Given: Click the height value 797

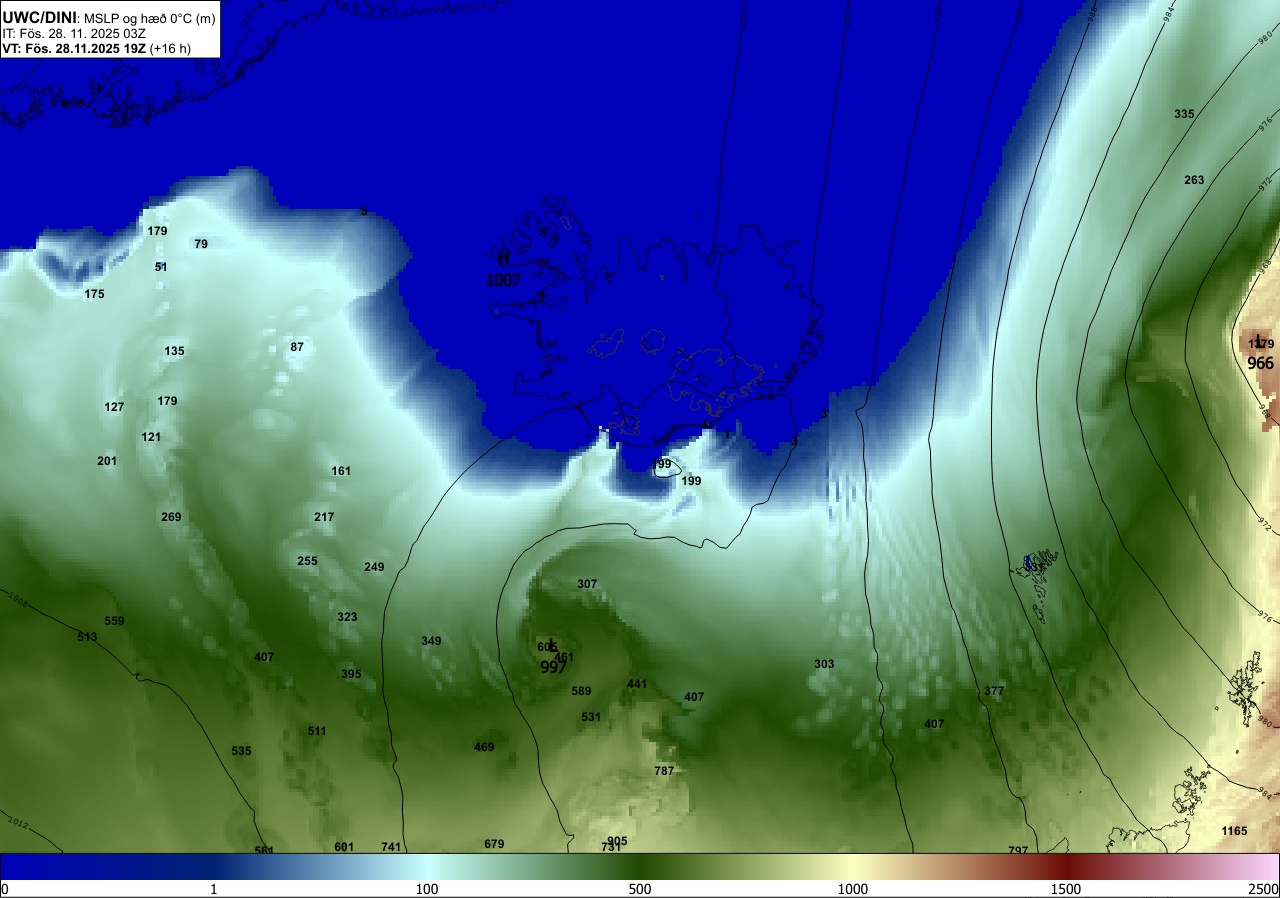Looking at the screenshot, I should tap(1018, 849).
